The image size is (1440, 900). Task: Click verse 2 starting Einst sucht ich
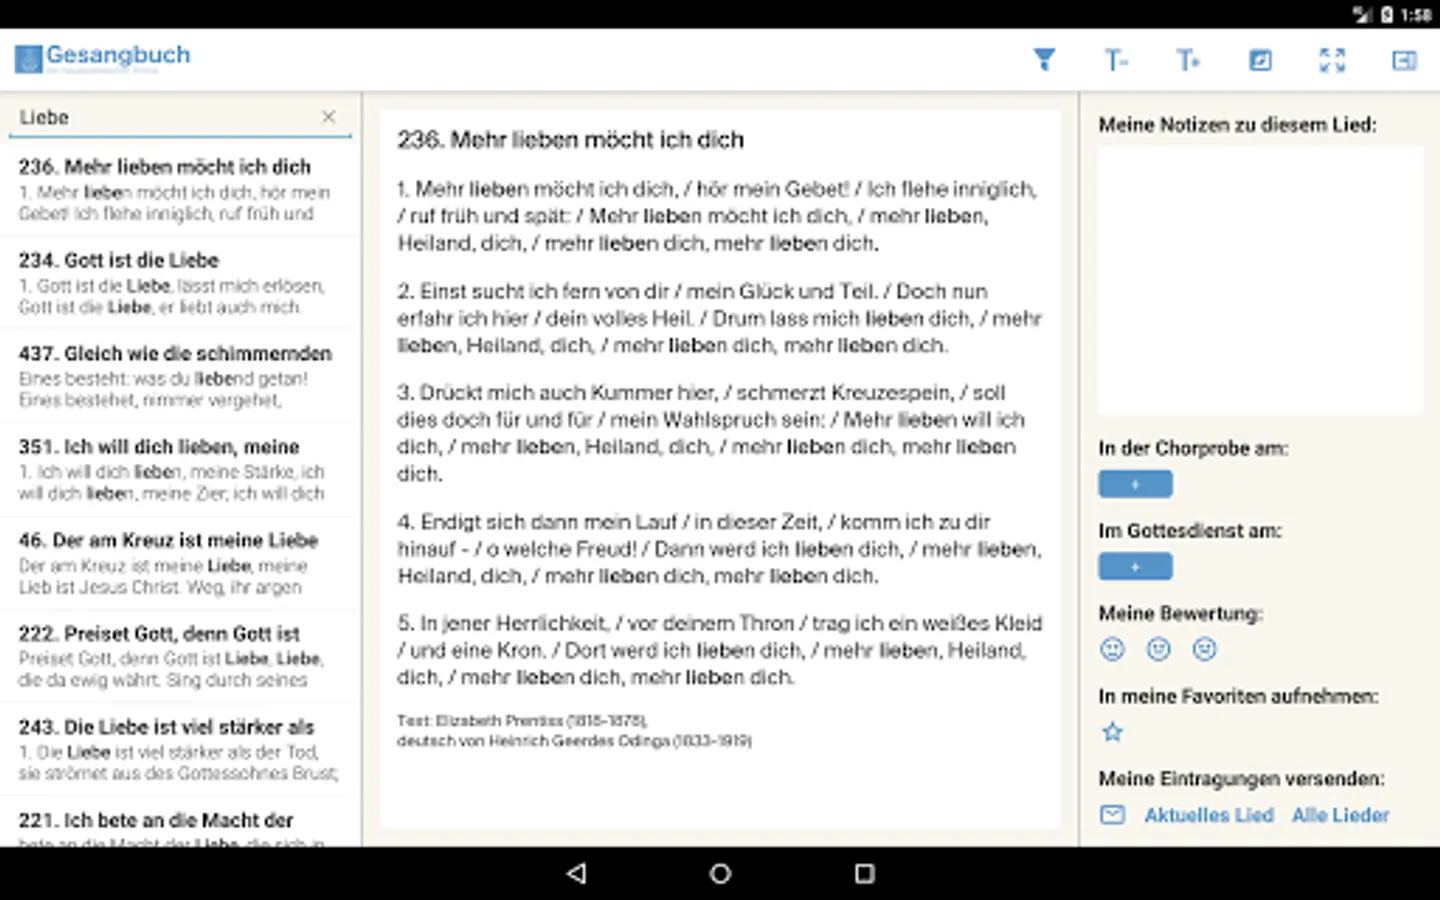[718, 318]
